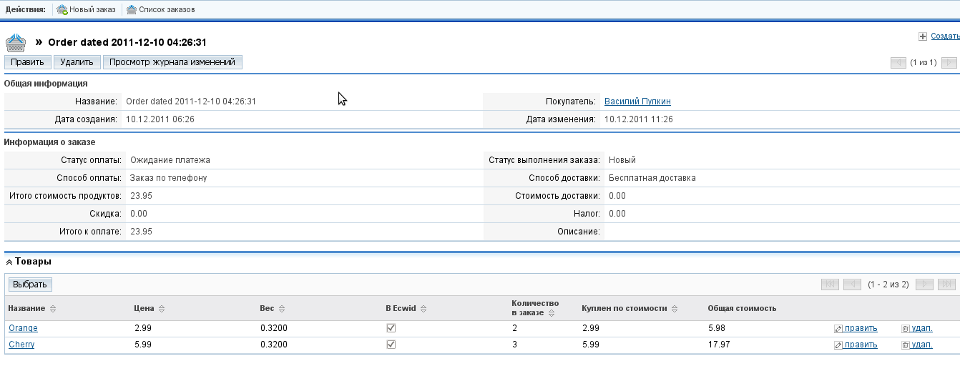
Task: Click the trash delete icon for Cherry
Action: coord(906,345)
